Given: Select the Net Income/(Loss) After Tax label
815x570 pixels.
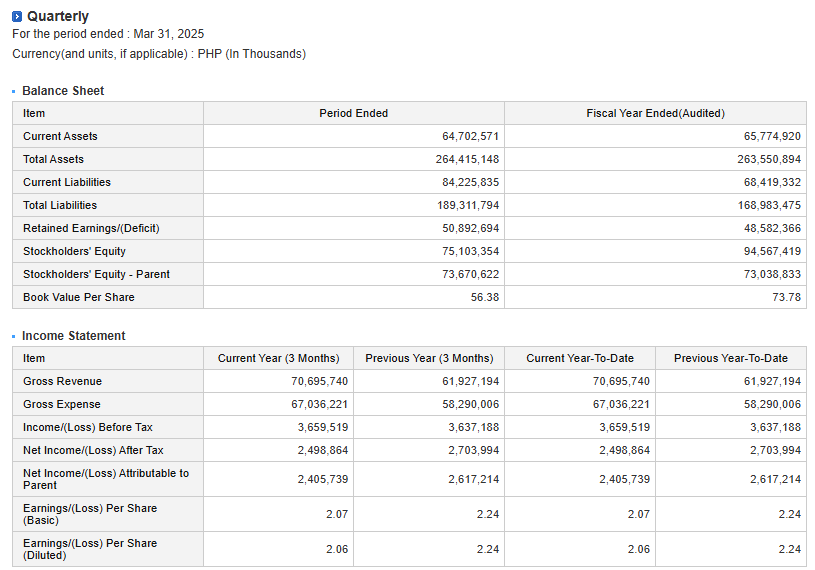Looking at the screenshot, I should [x=93, y=450].
